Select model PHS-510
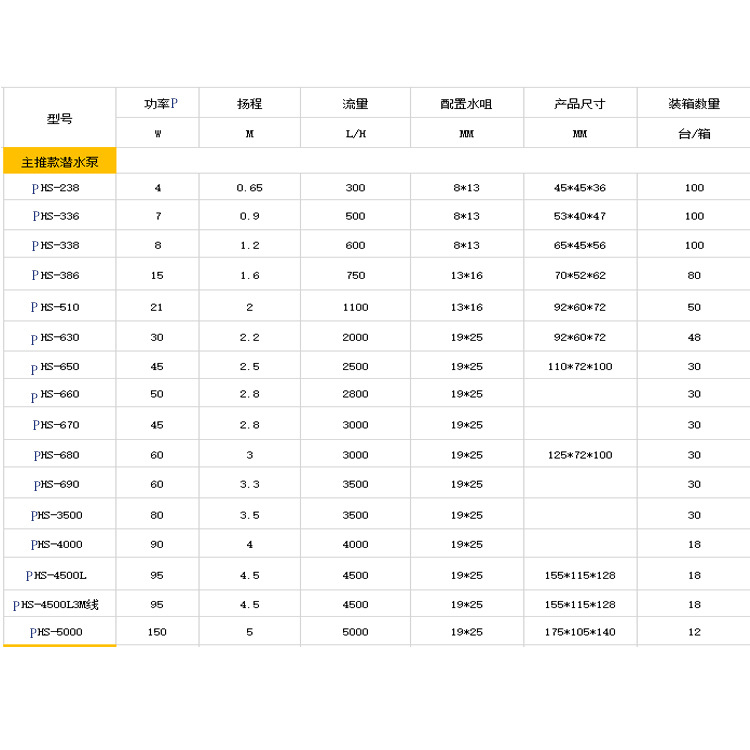The image size is (750, 750). [x=55, y=307]
